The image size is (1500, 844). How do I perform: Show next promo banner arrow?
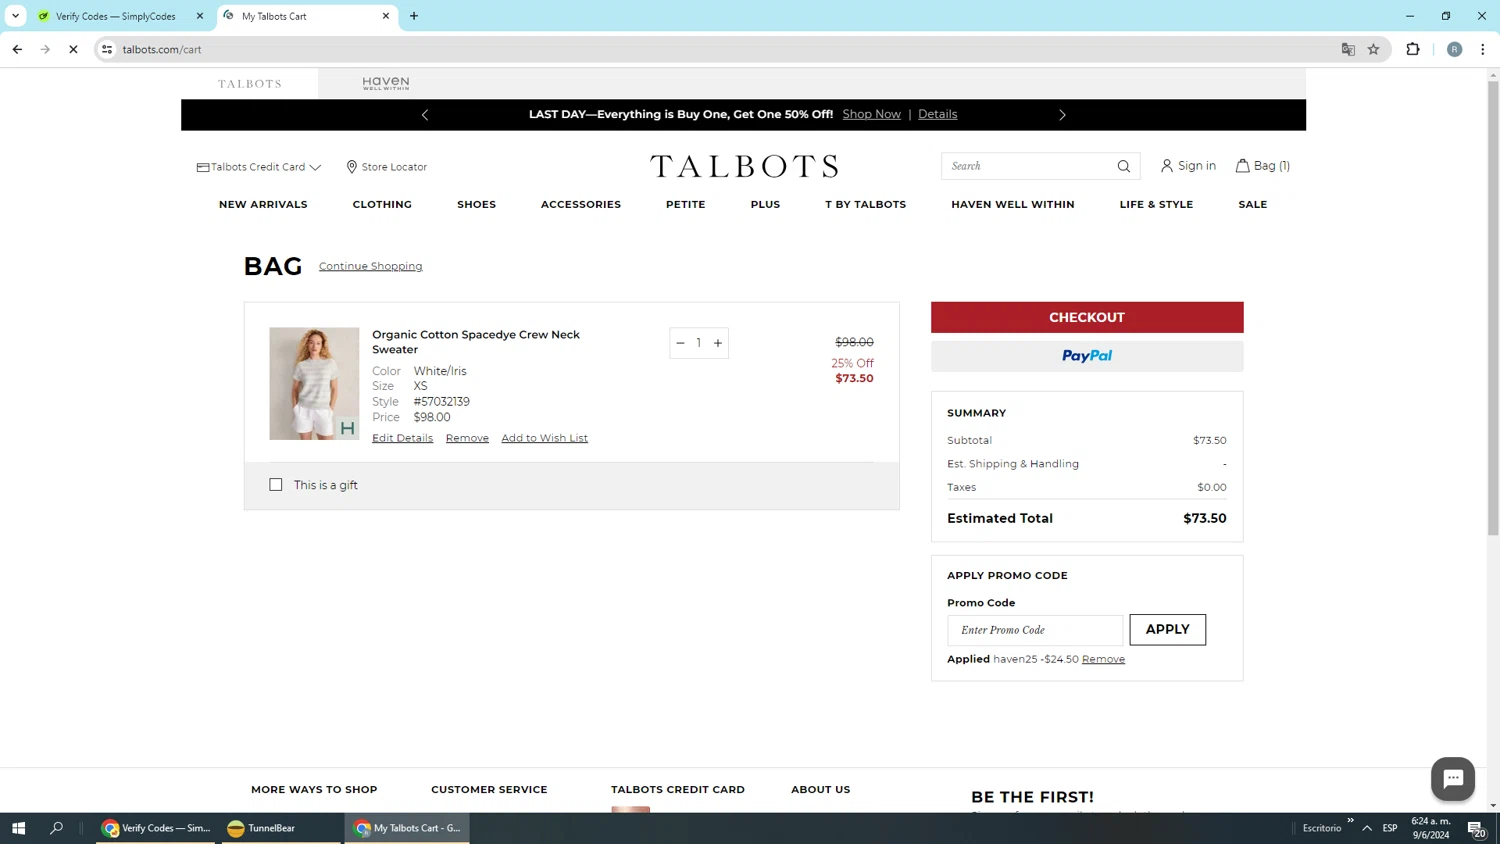click(1062, 115)
